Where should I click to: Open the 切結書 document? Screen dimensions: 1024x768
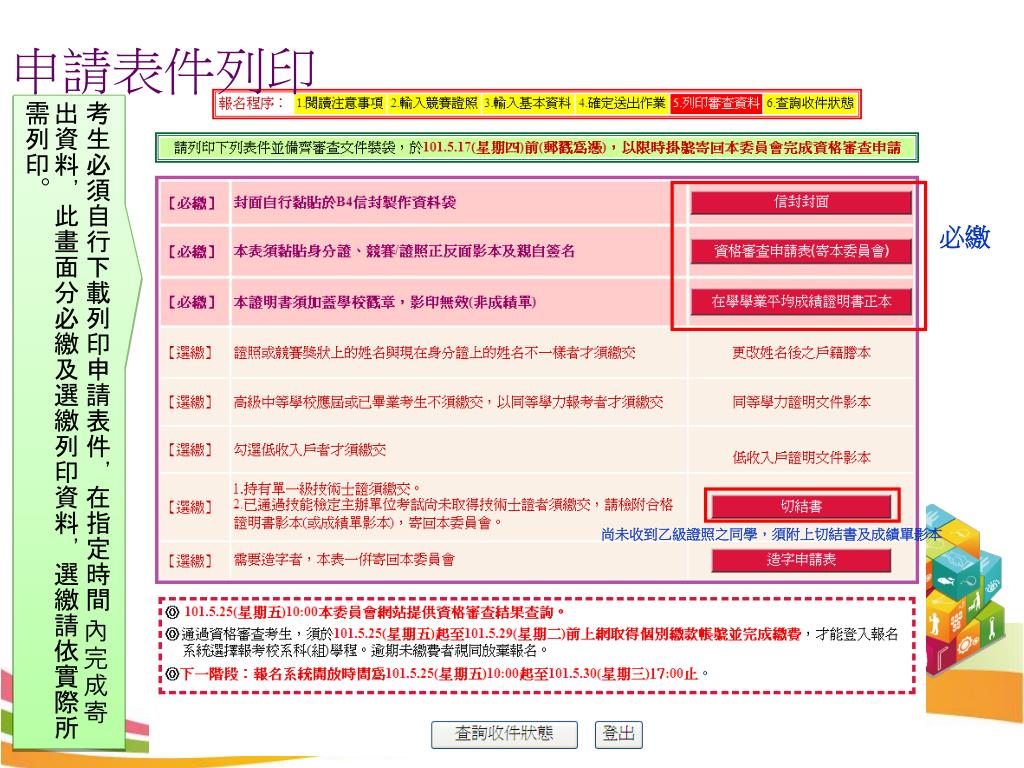(x=801, y=506)
